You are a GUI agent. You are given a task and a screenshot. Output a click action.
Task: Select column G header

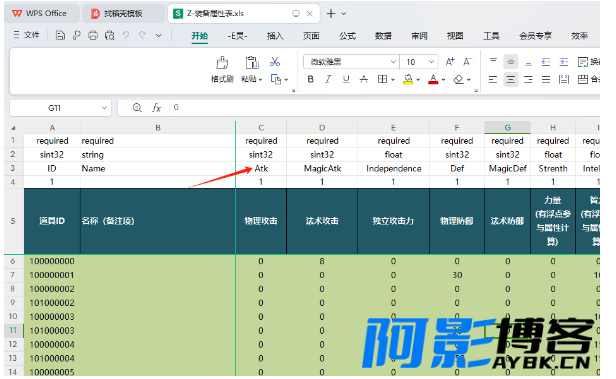click(x=507, y=128)
